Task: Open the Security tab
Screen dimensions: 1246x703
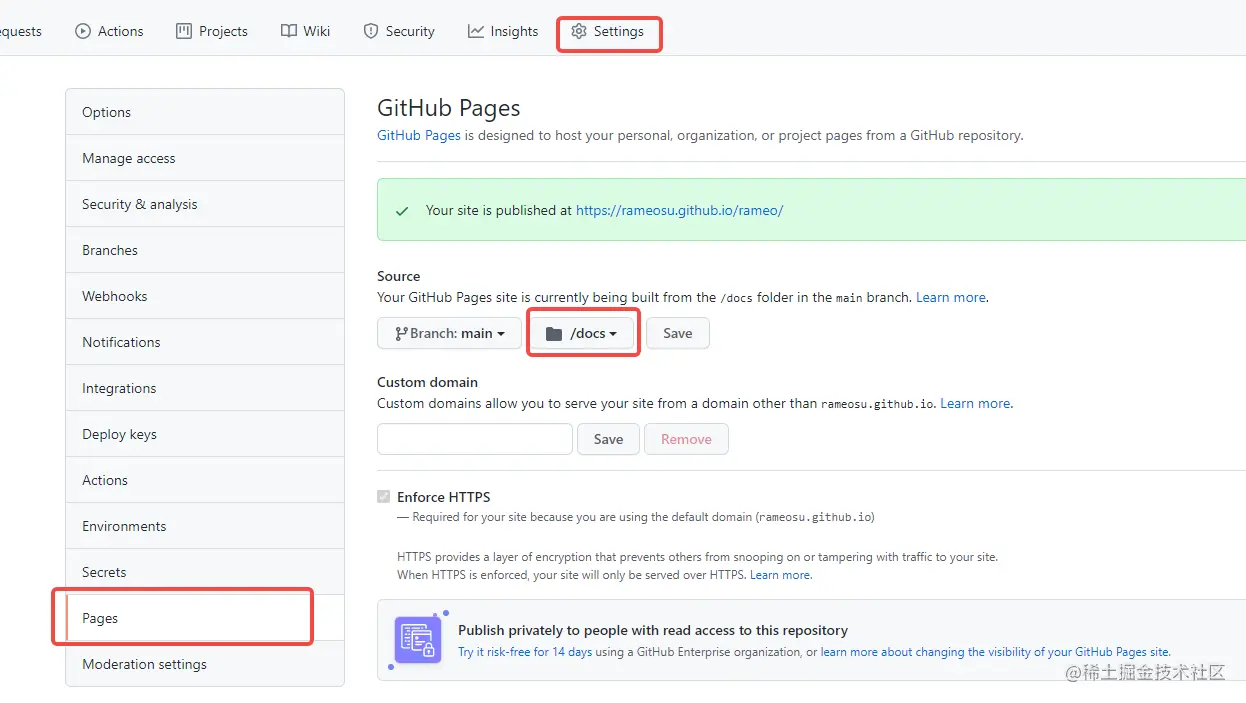Action: (399, 31)
